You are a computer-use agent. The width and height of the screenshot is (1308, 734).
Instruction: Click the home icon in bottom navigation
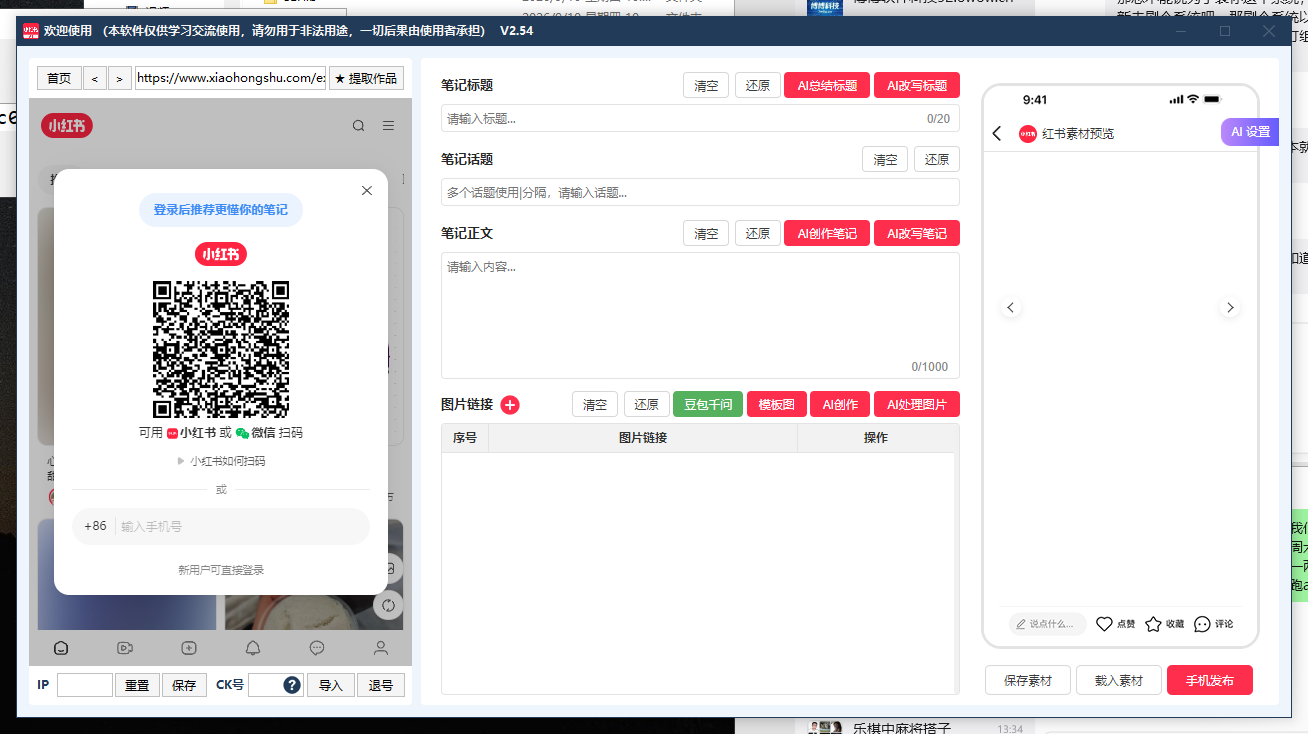pyautogui.click(x=61, y=648)
